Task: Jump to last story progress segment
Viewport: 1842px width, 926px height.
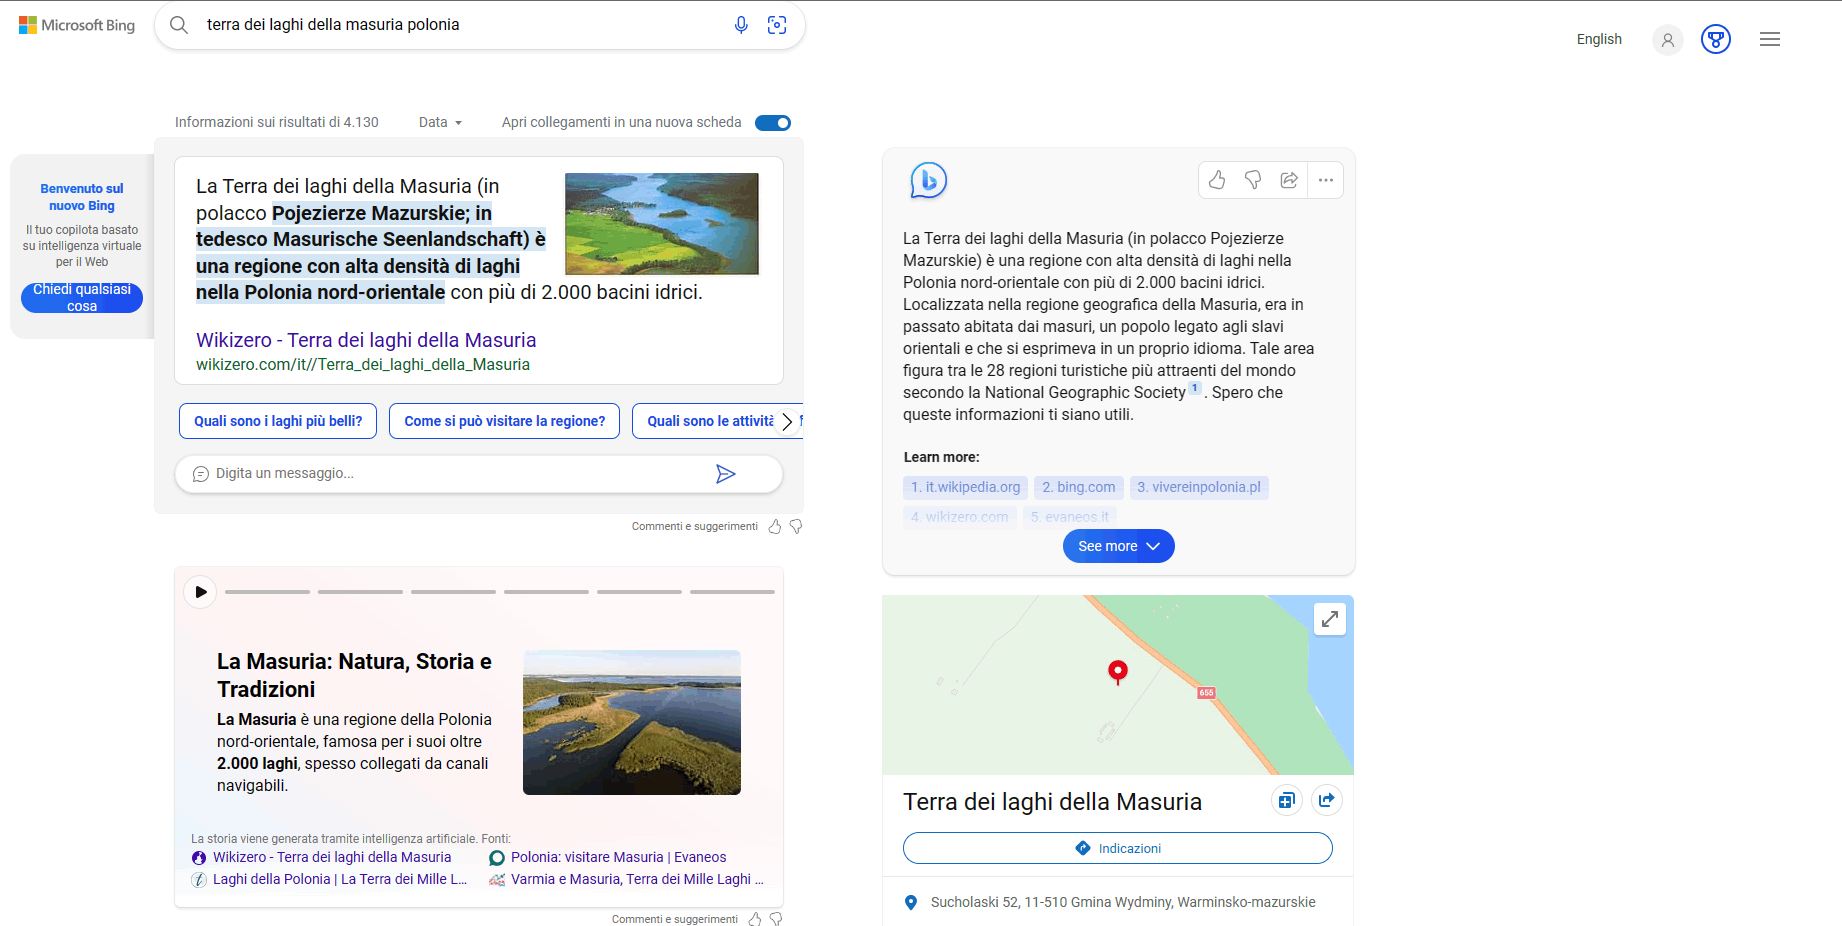Action: point(732,592)
